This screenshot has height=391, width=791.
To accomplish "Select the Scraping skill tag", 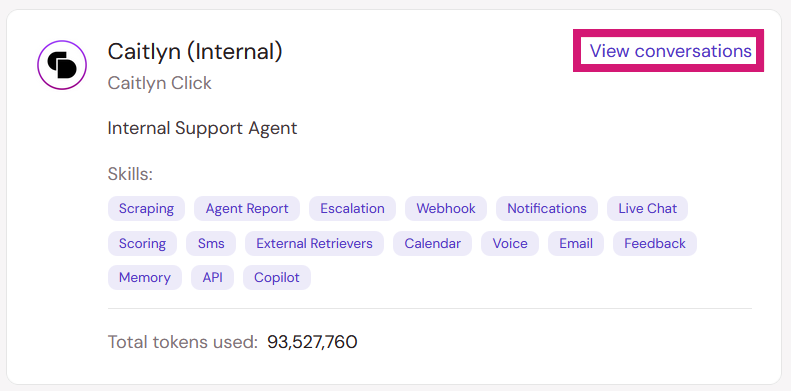I will (x=146, y=208).
